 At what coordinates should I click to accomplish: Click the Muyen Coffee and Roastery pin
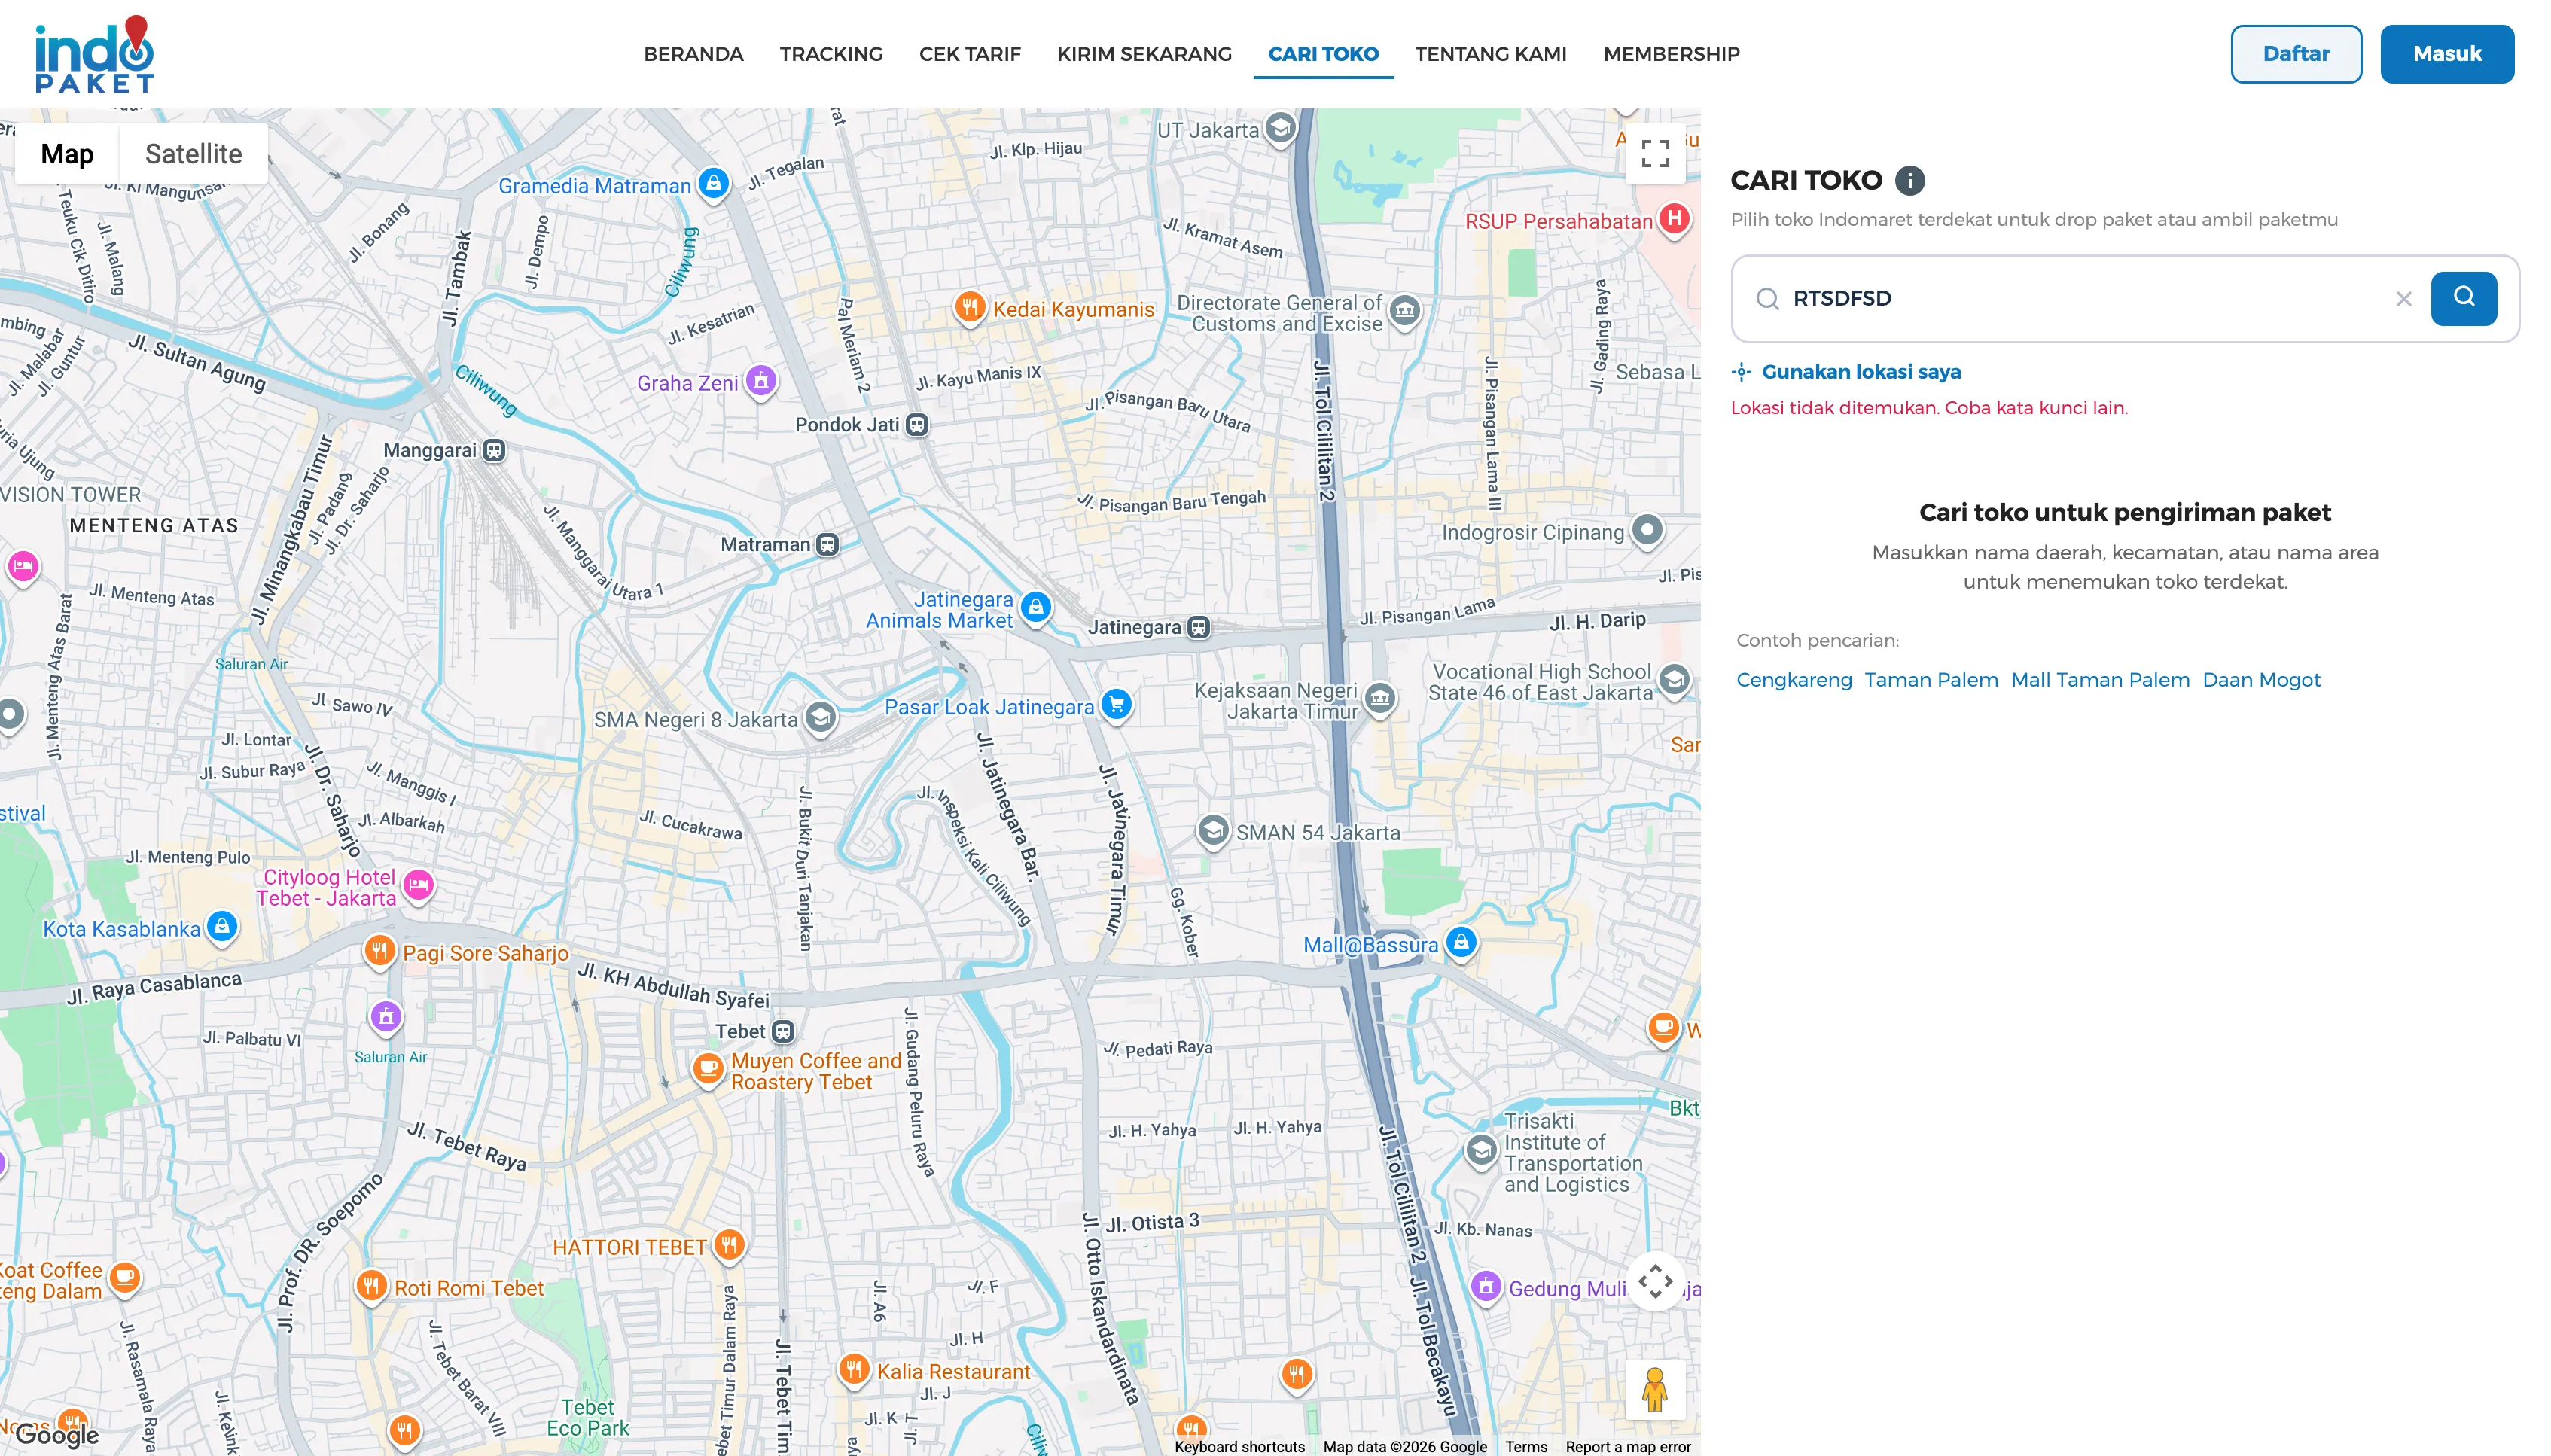[708, 1069]
